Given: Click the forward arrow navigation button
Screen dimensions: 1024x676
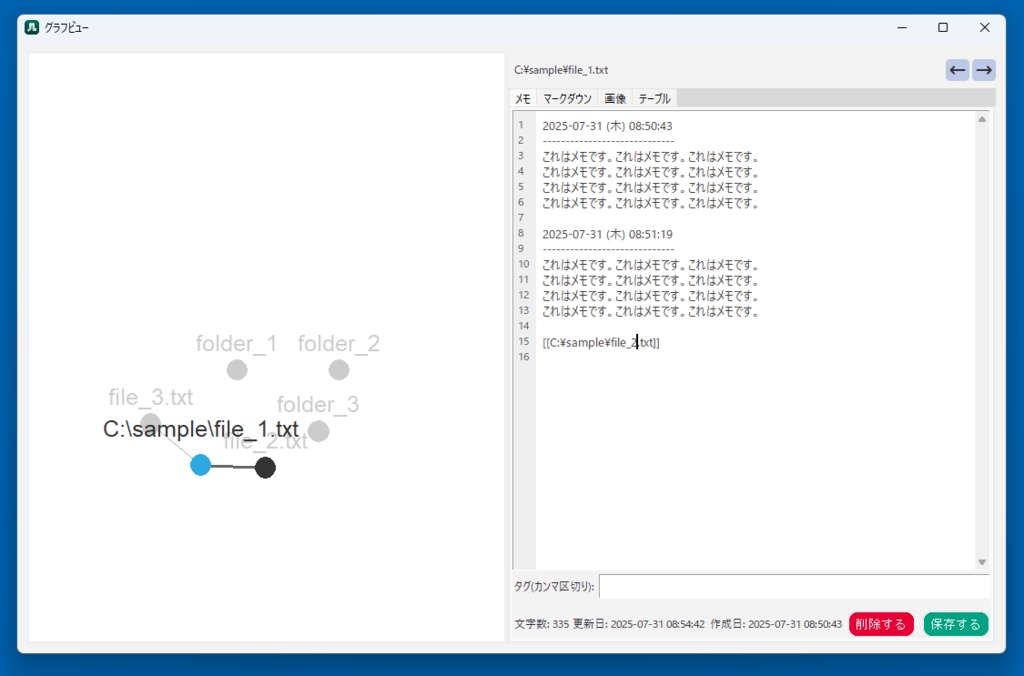Looking at the screenshot, I should pos(984,70).
